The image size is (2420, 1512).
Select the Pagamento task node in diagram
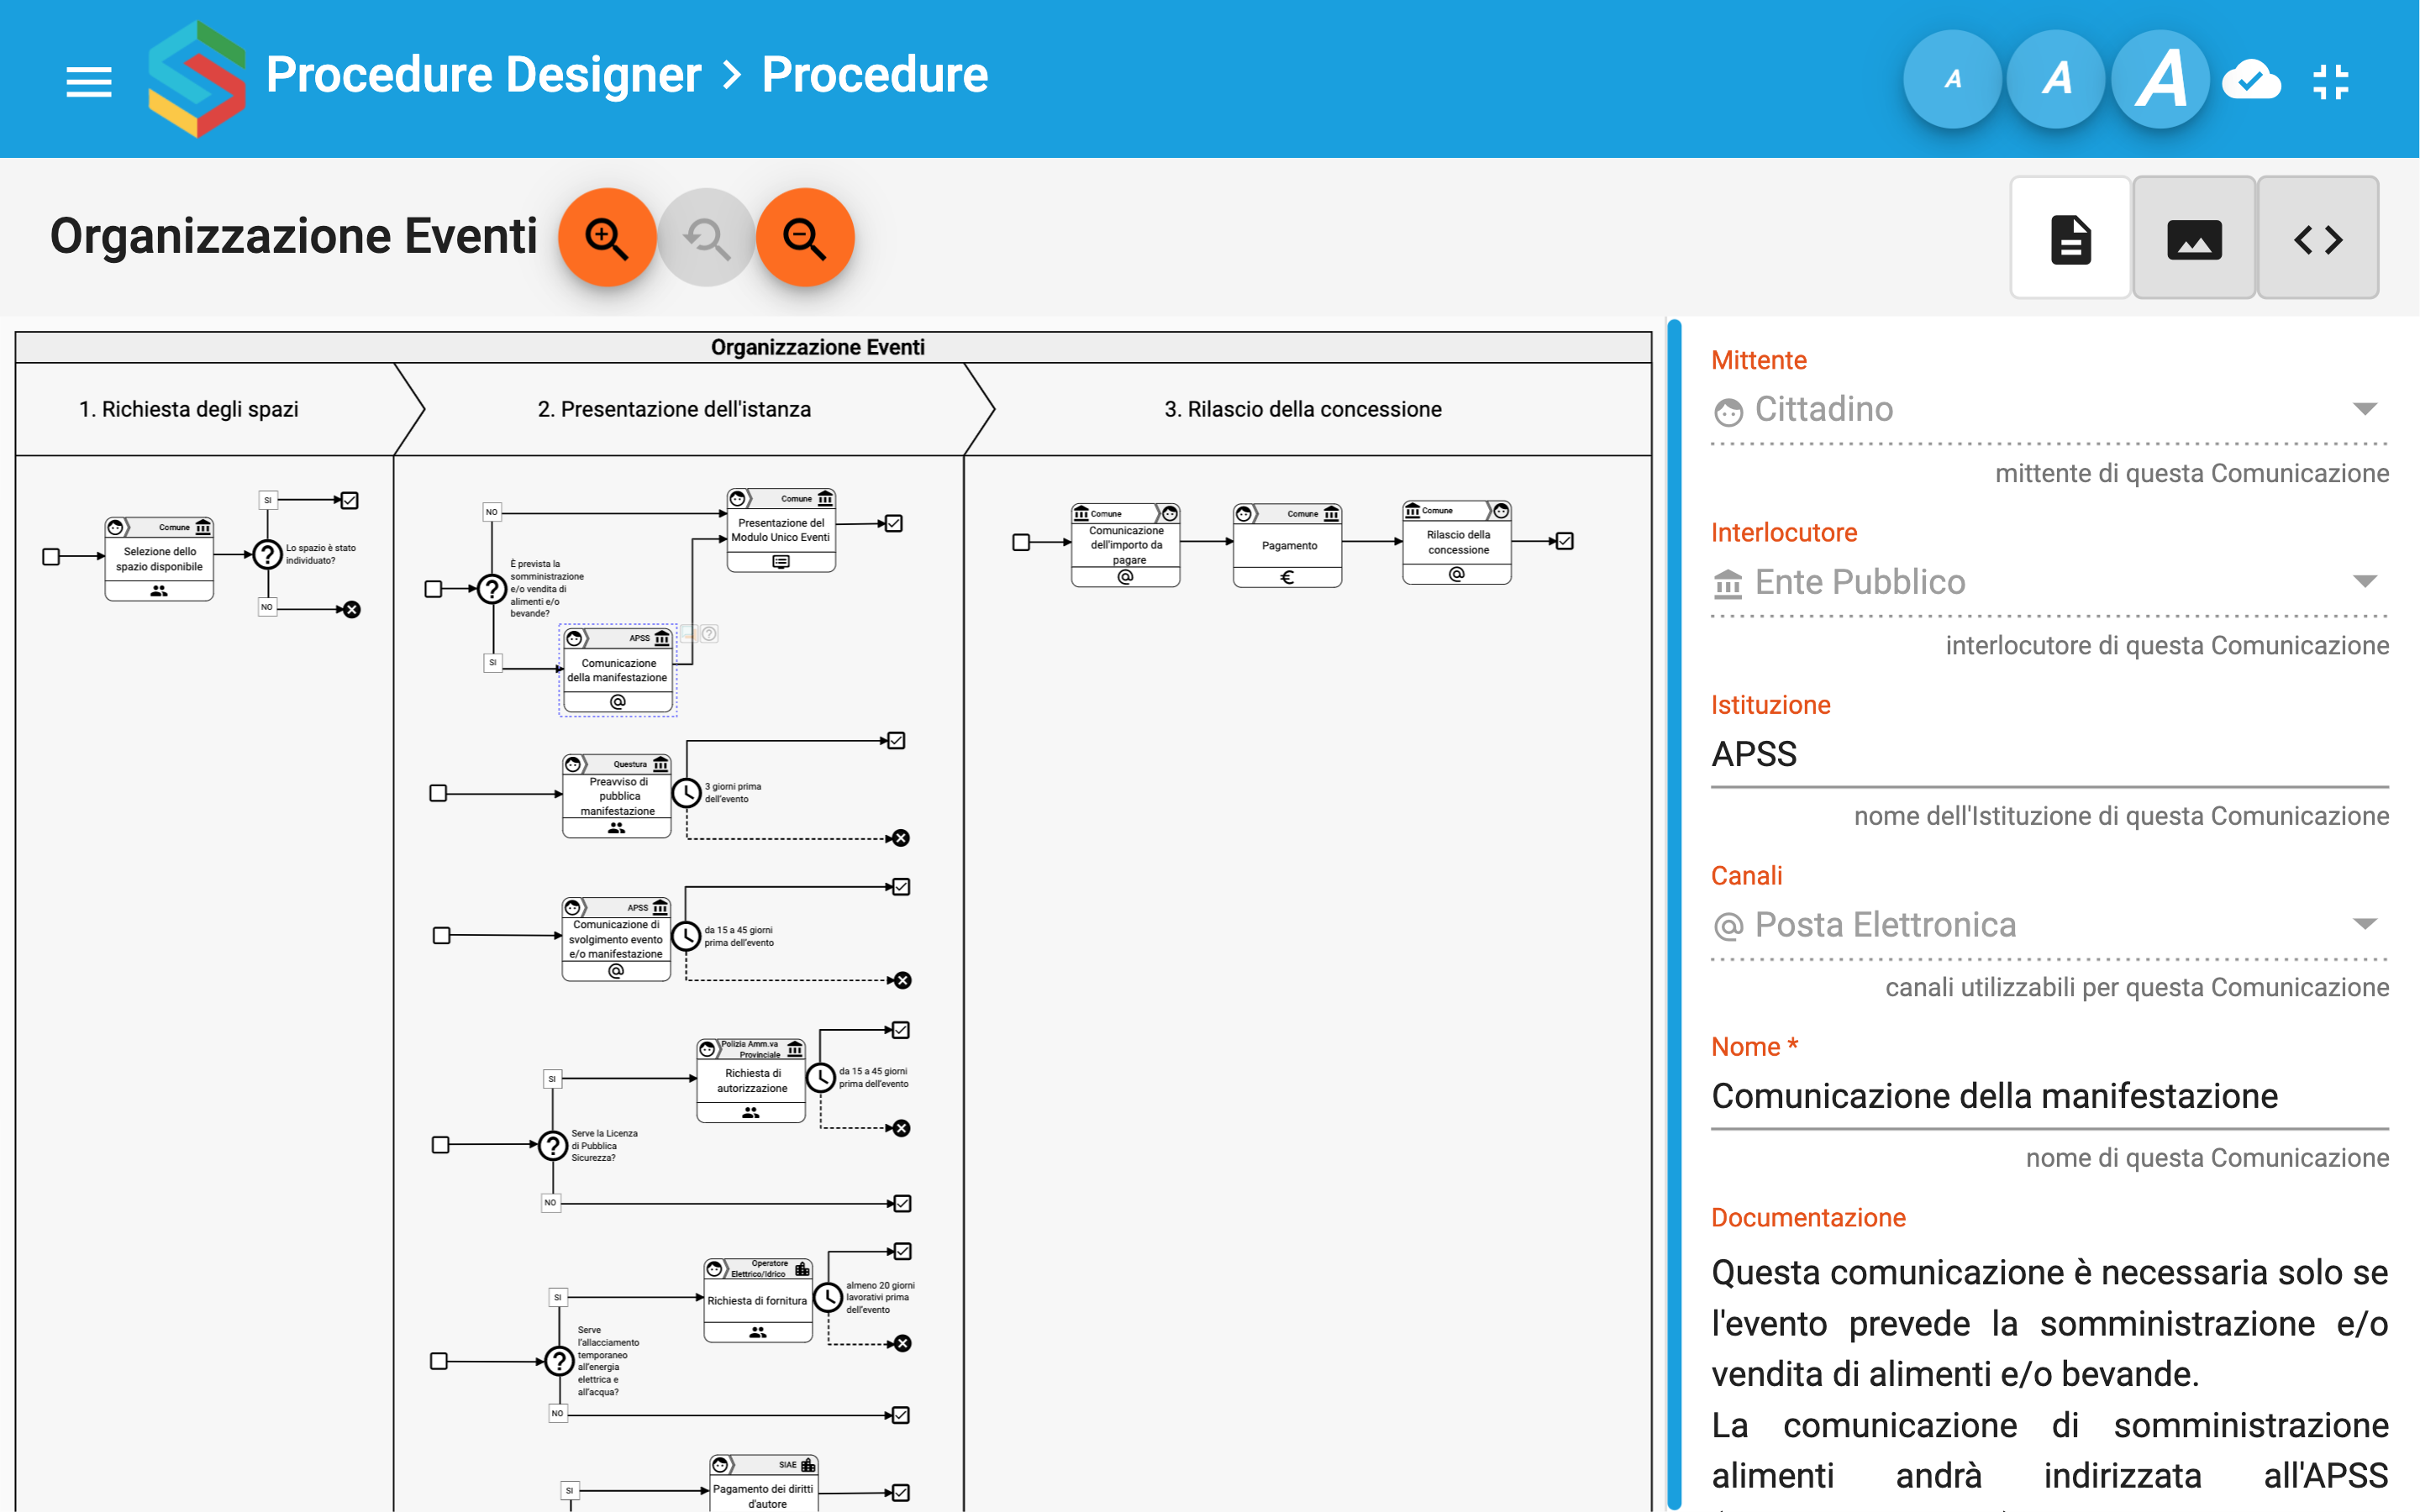(x=1288, y=545)
